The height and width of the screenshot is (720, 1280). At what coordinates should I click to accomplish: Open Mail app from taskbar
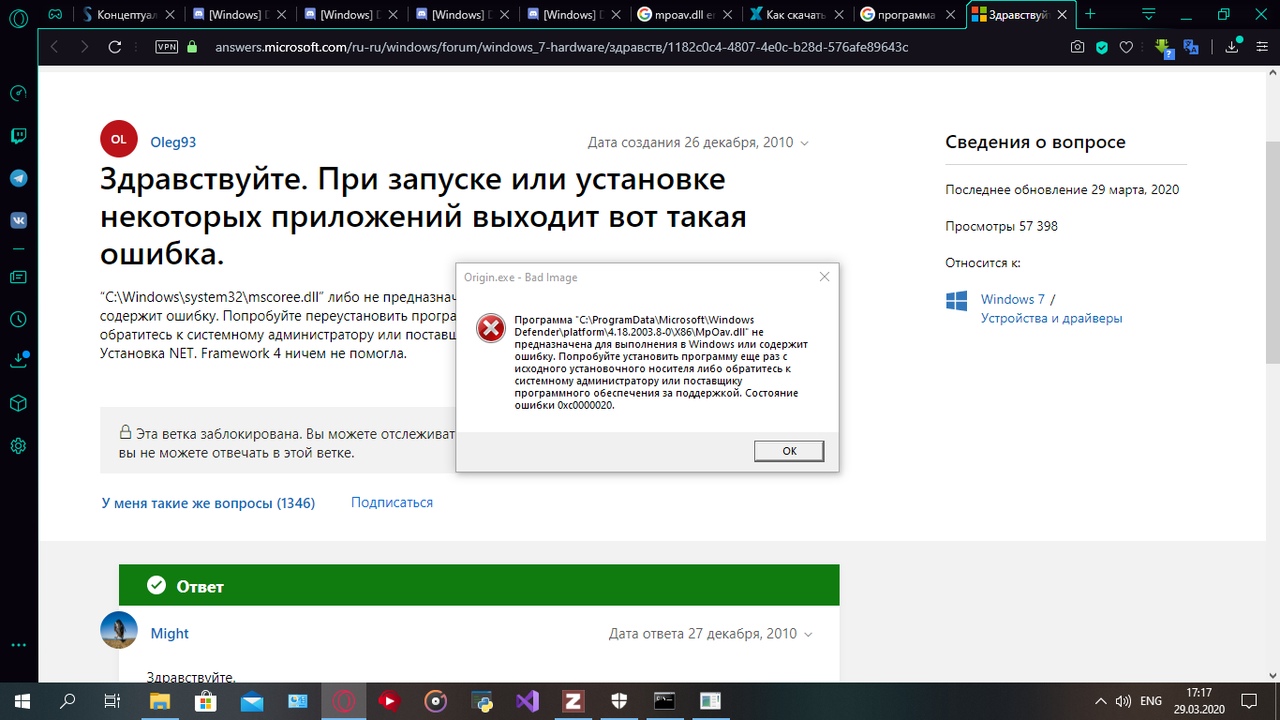(252, 701)
